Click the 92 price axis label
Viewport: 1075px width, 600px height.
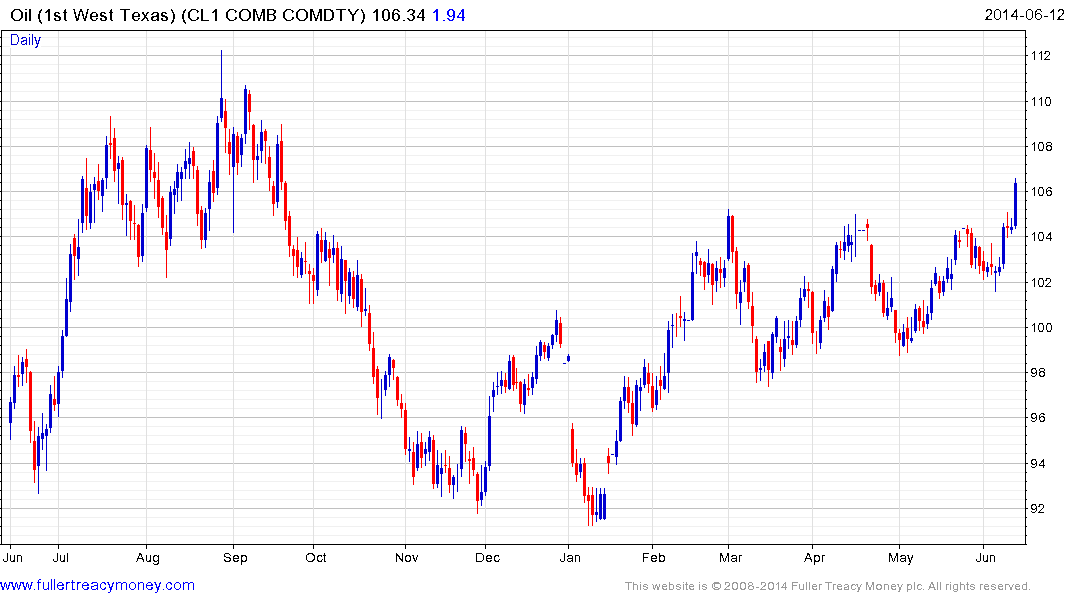1038,508
